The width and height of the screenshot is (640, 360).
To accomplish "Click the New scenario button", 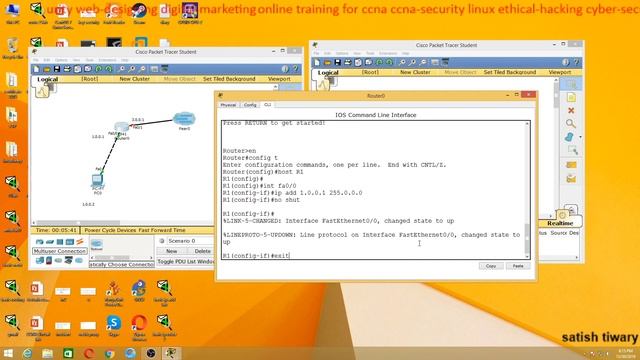I will click(x=171, y=251).
